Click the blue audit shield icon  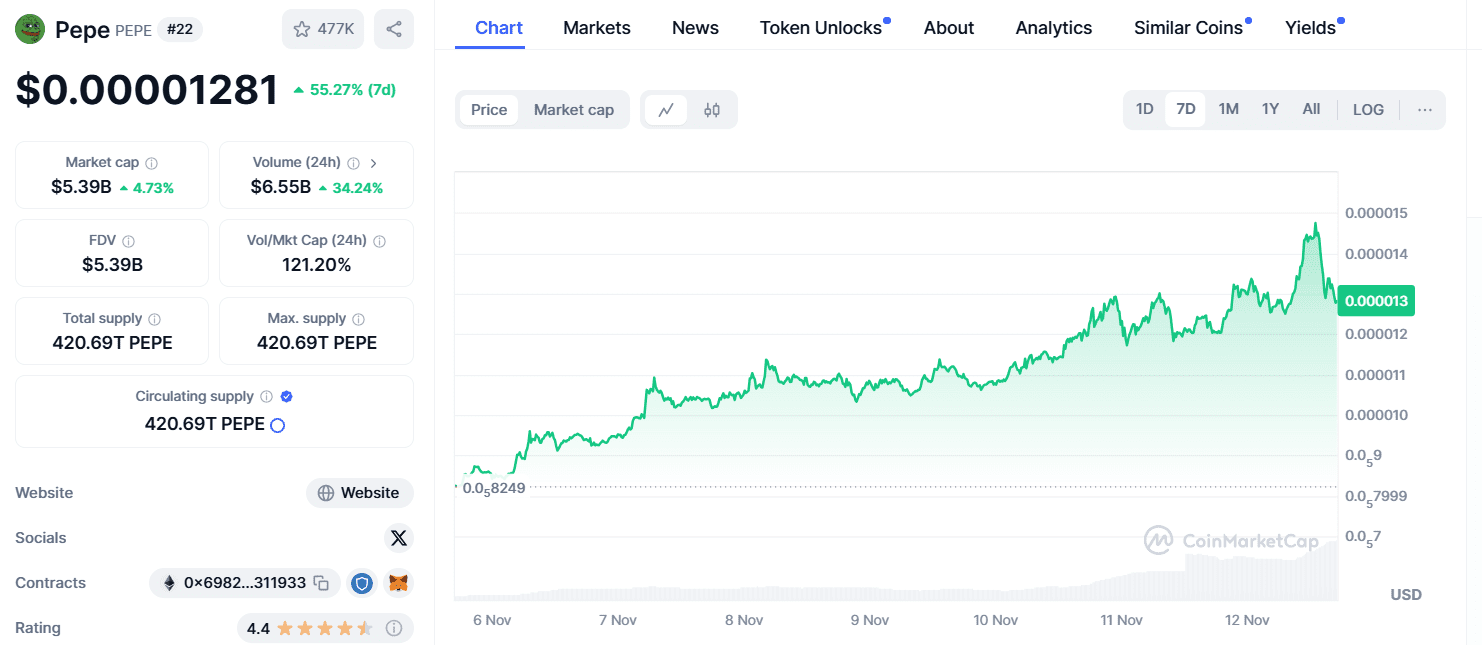pos(361,582)
